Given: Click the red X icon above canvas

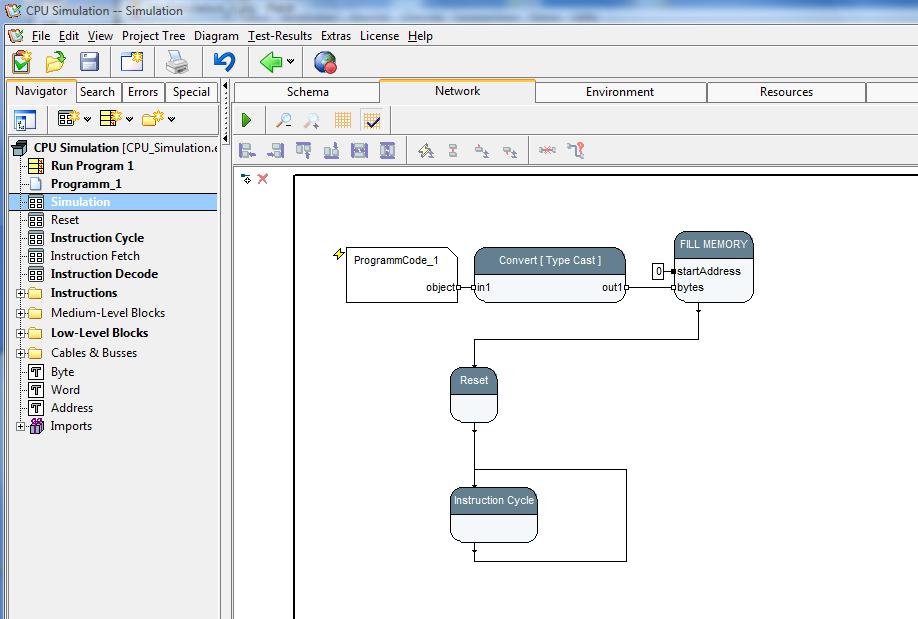Looking at the screenshot, I should click(x=263, y=179).
